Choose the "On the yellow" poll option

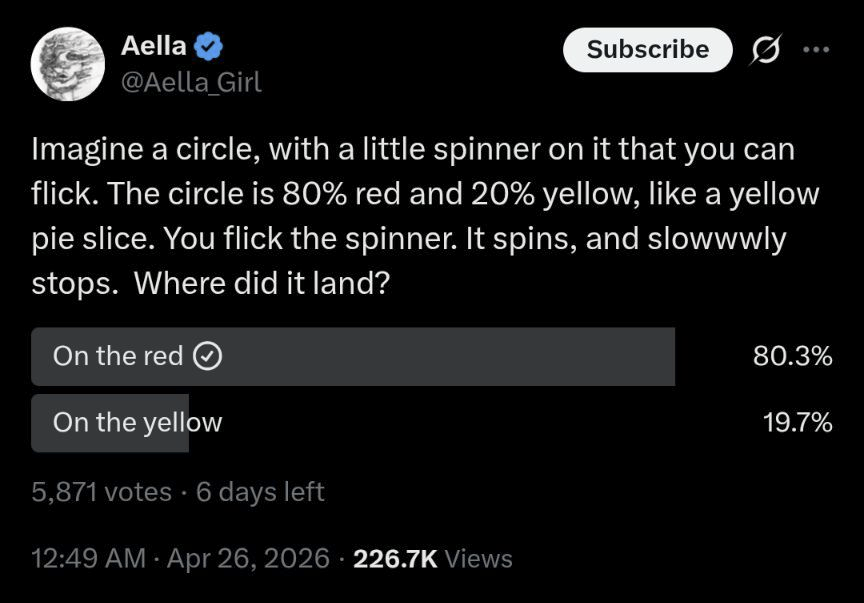pos(137,423)
